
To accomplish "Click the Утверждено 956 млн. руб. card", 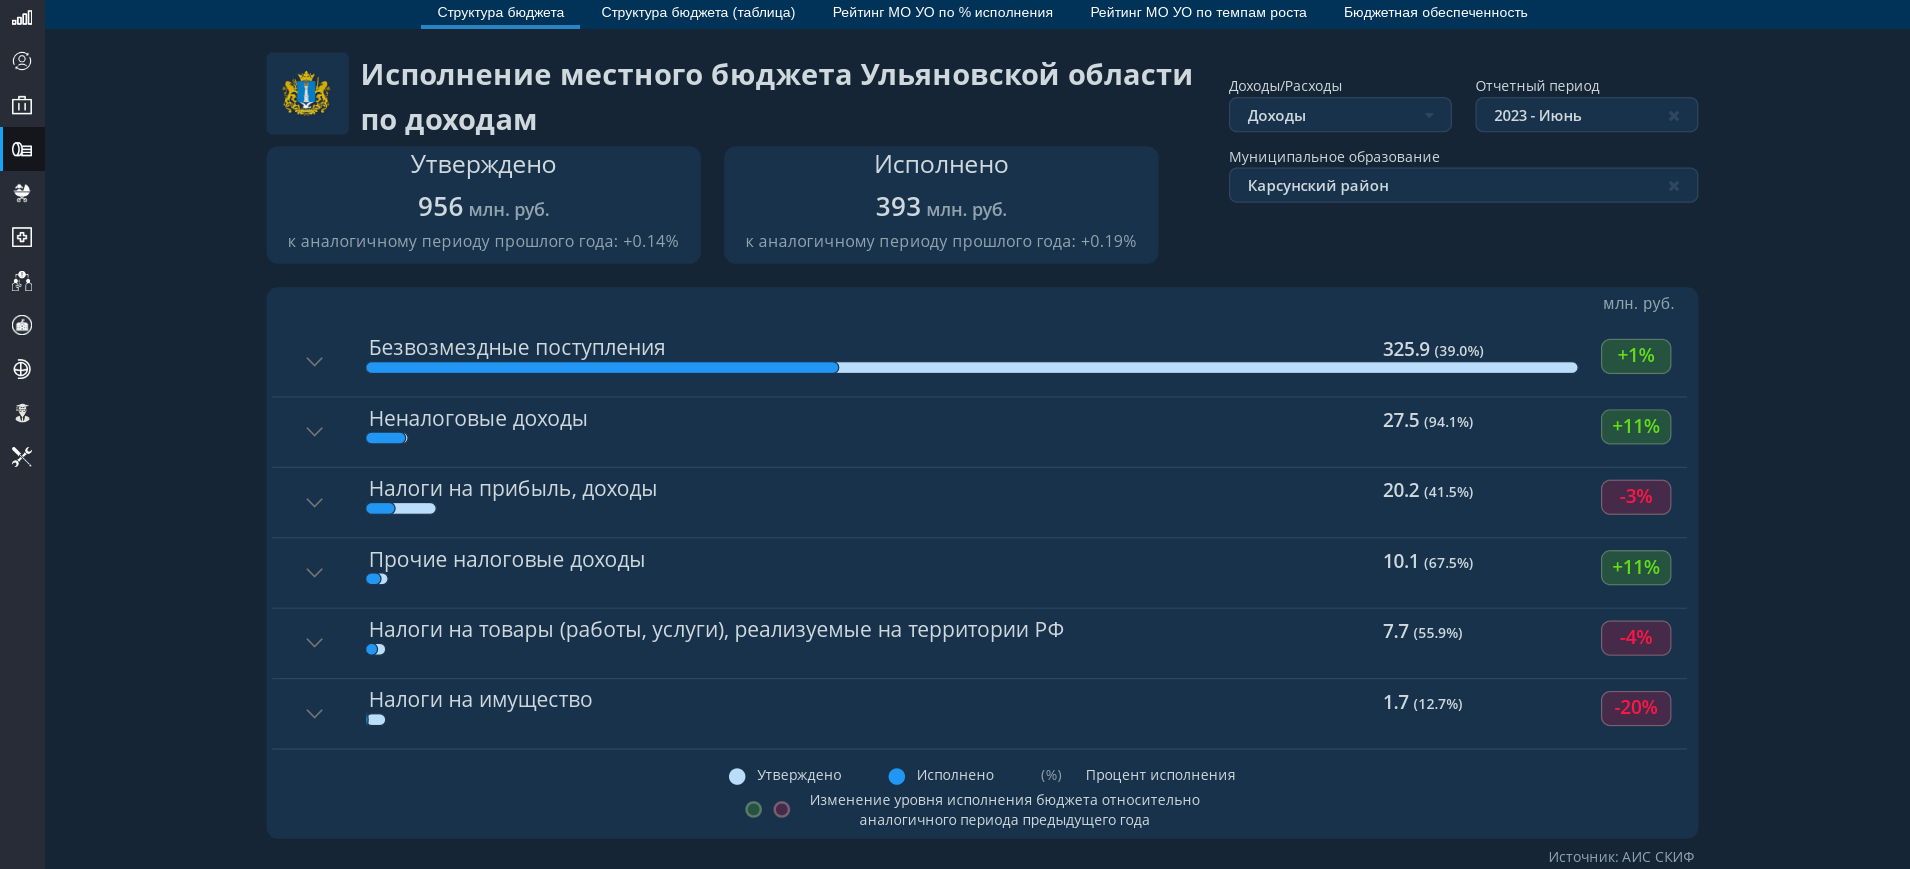I will (483, 205).
